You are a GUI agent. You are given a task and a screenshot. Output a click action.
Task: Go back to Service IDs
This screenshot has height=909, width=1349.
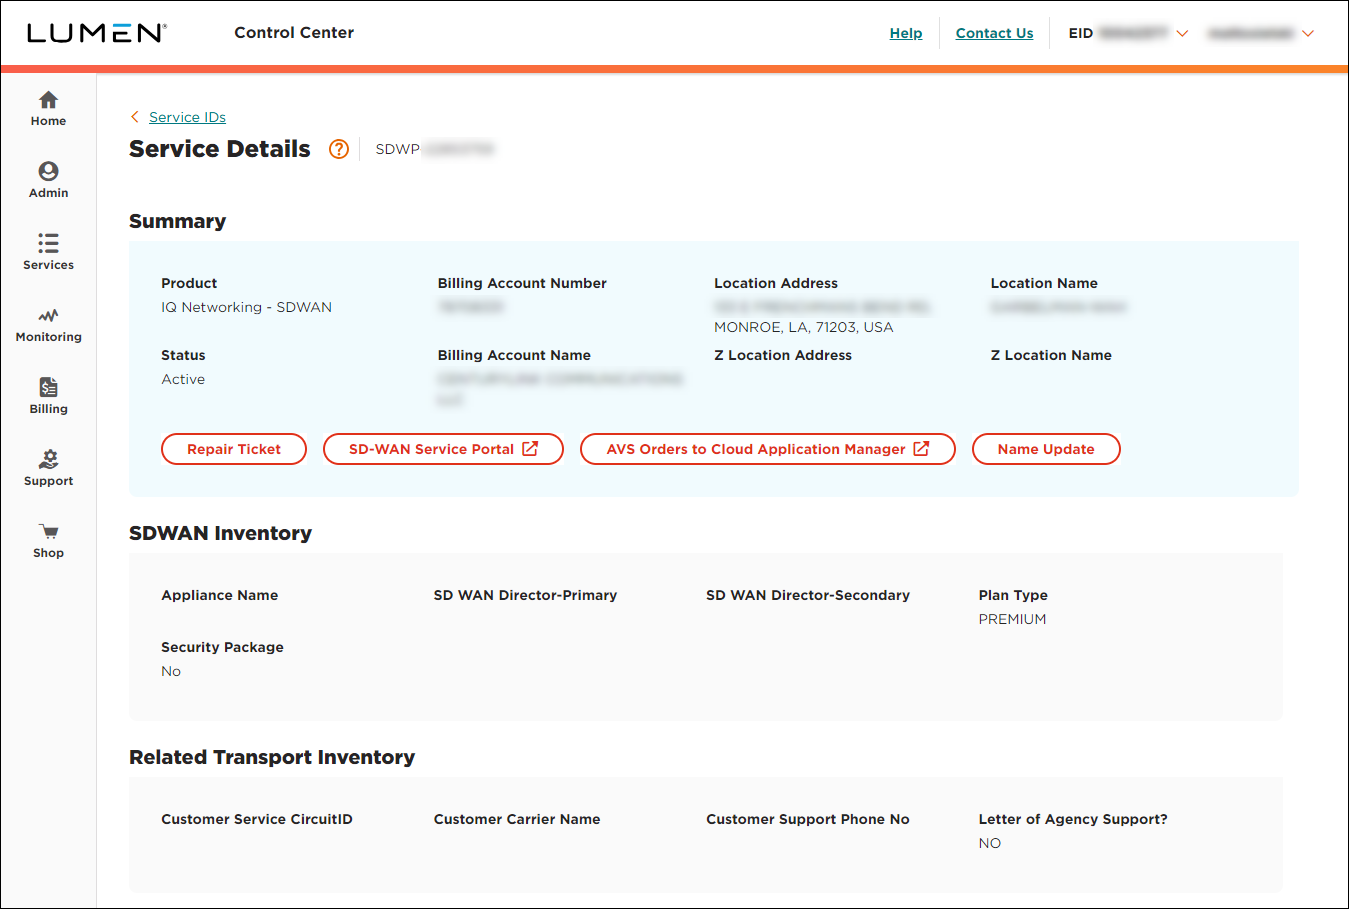click(x=187, y=117)
